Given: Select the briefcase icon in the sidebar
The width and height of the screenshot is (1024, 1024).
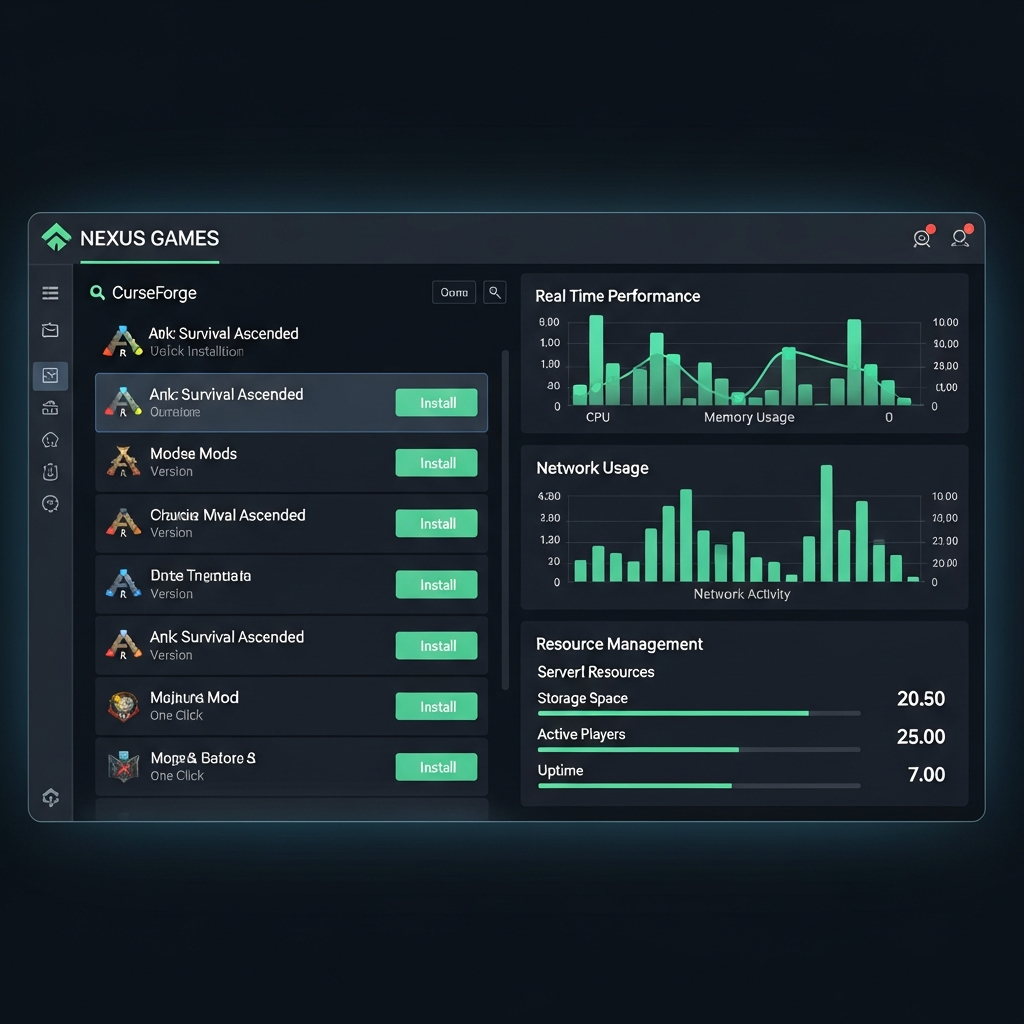Looking at the screenshot, I should pos(50,330).
